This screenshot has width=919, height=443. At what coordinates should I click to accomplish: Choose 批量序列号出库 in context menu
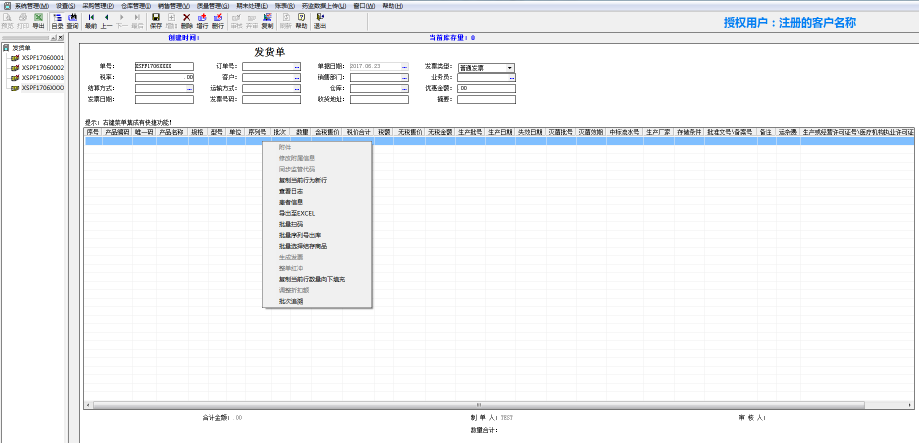click(317, 235)
